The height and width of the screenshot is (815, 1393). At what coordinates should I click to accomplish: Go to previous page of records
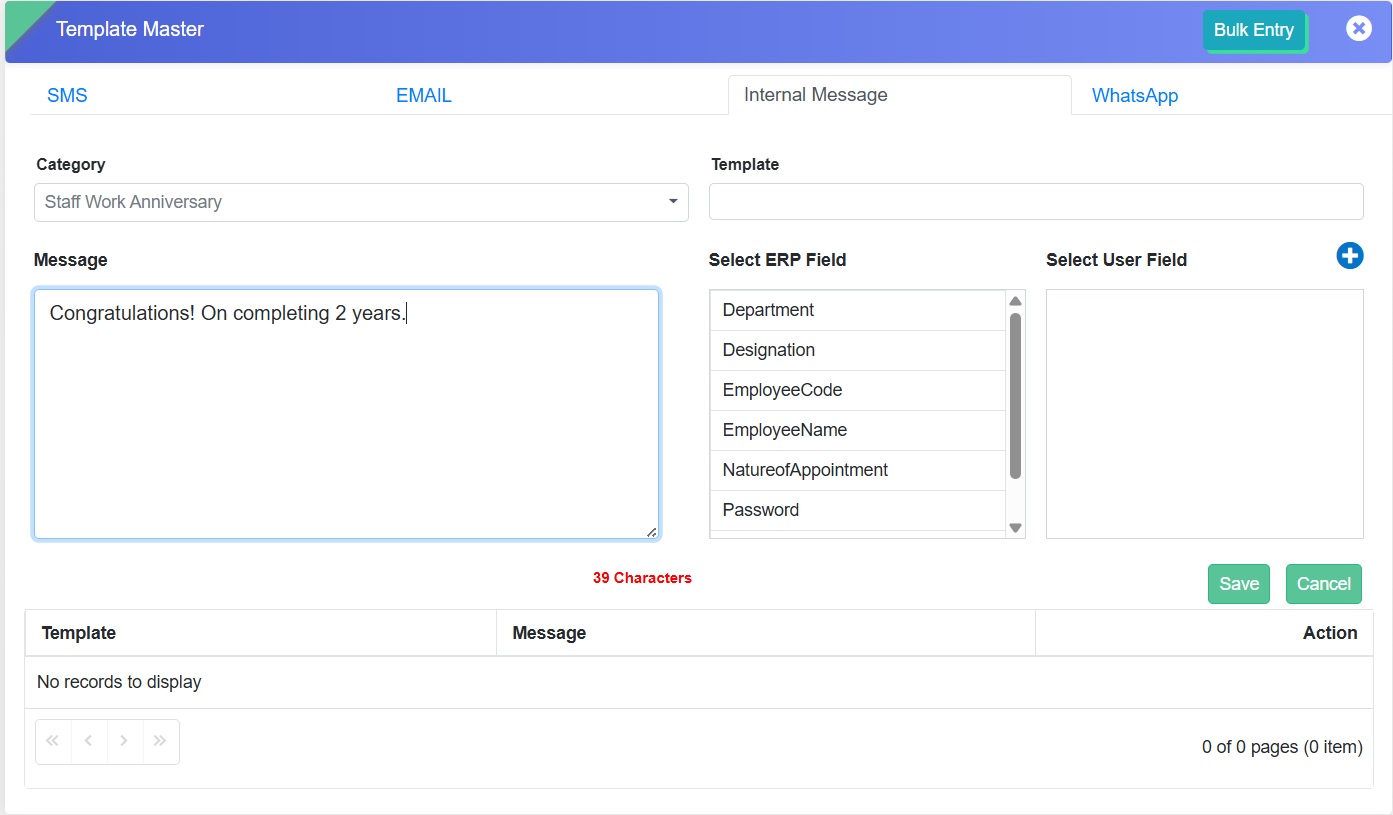[89, 741]
